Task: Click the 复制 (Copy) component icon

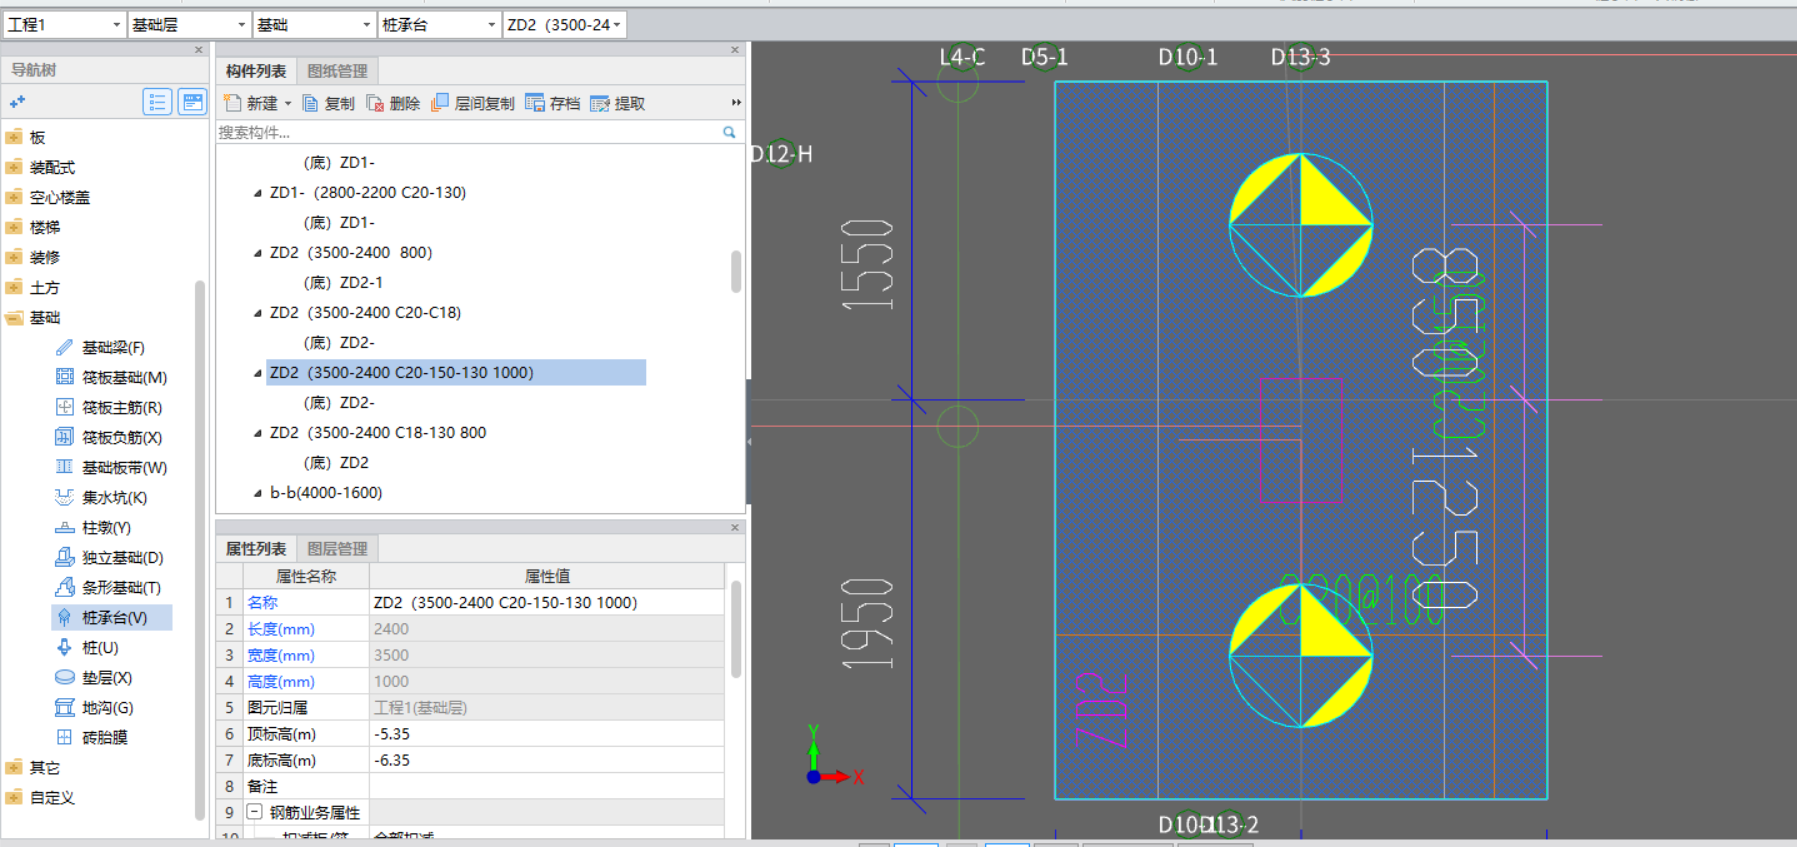Action: [x=311, y=103]
